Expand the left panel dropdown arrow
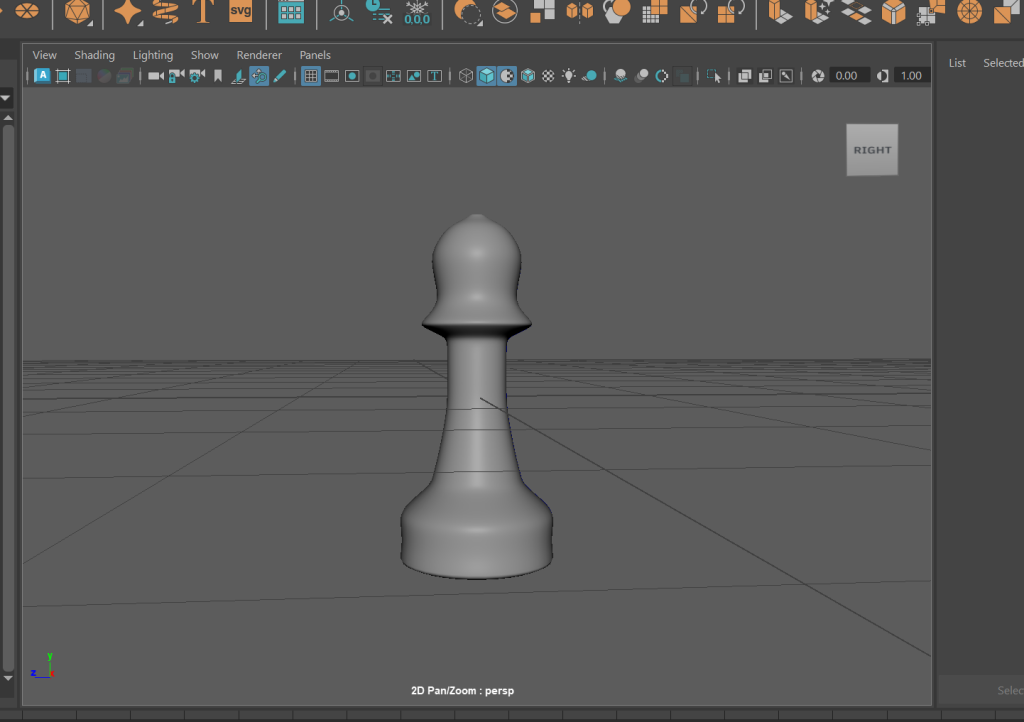 (x=5, y=98)
